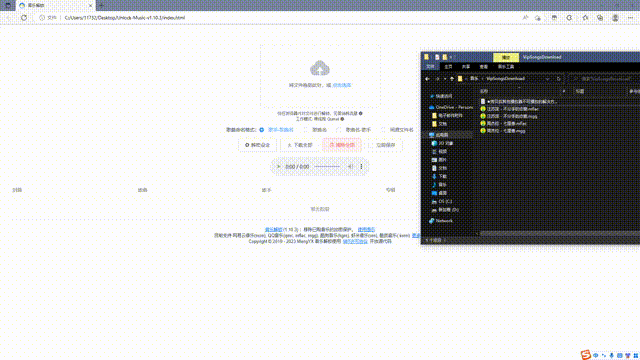Click the browser refresh icon
This screenshot has width=640, height=360.
click(24, 18)
